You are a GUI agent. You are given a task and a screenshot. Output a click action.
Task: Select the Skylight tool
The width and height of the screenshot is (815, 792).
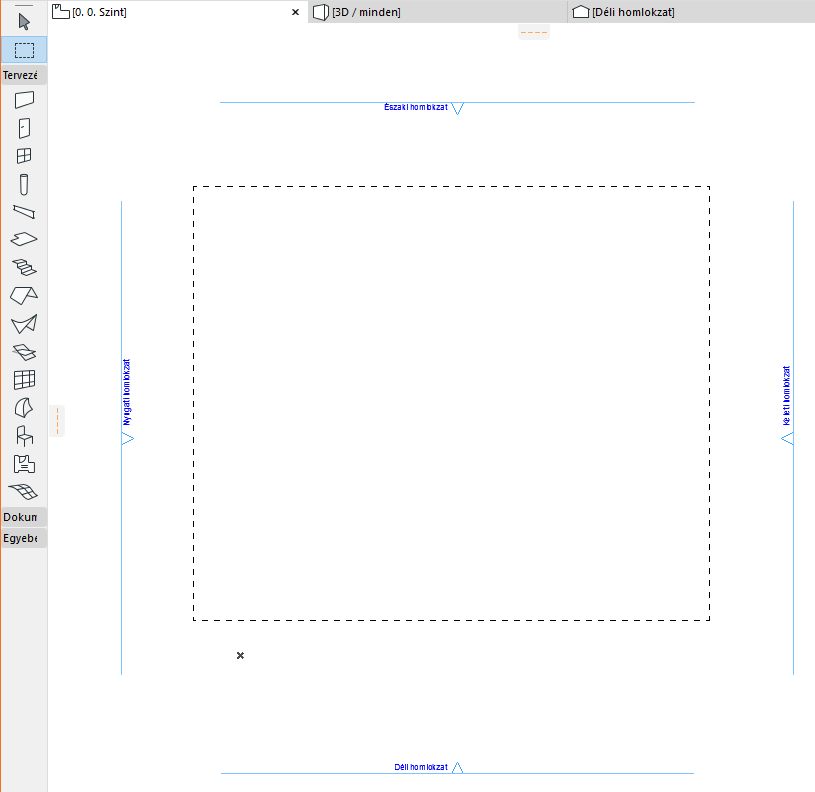tap(24, 352)
